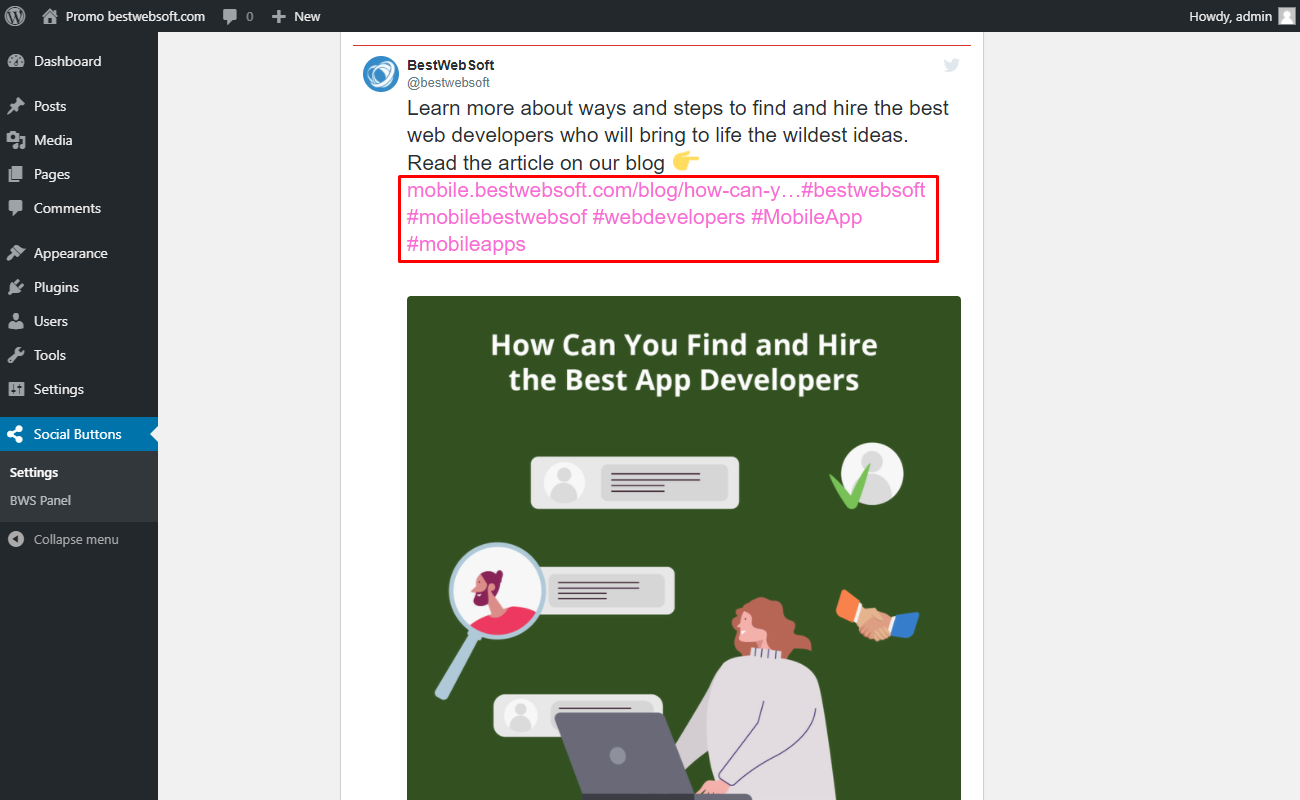Click Collapse menu text
The width and height of the screenshot is (1300, 800).
(76, 539)
